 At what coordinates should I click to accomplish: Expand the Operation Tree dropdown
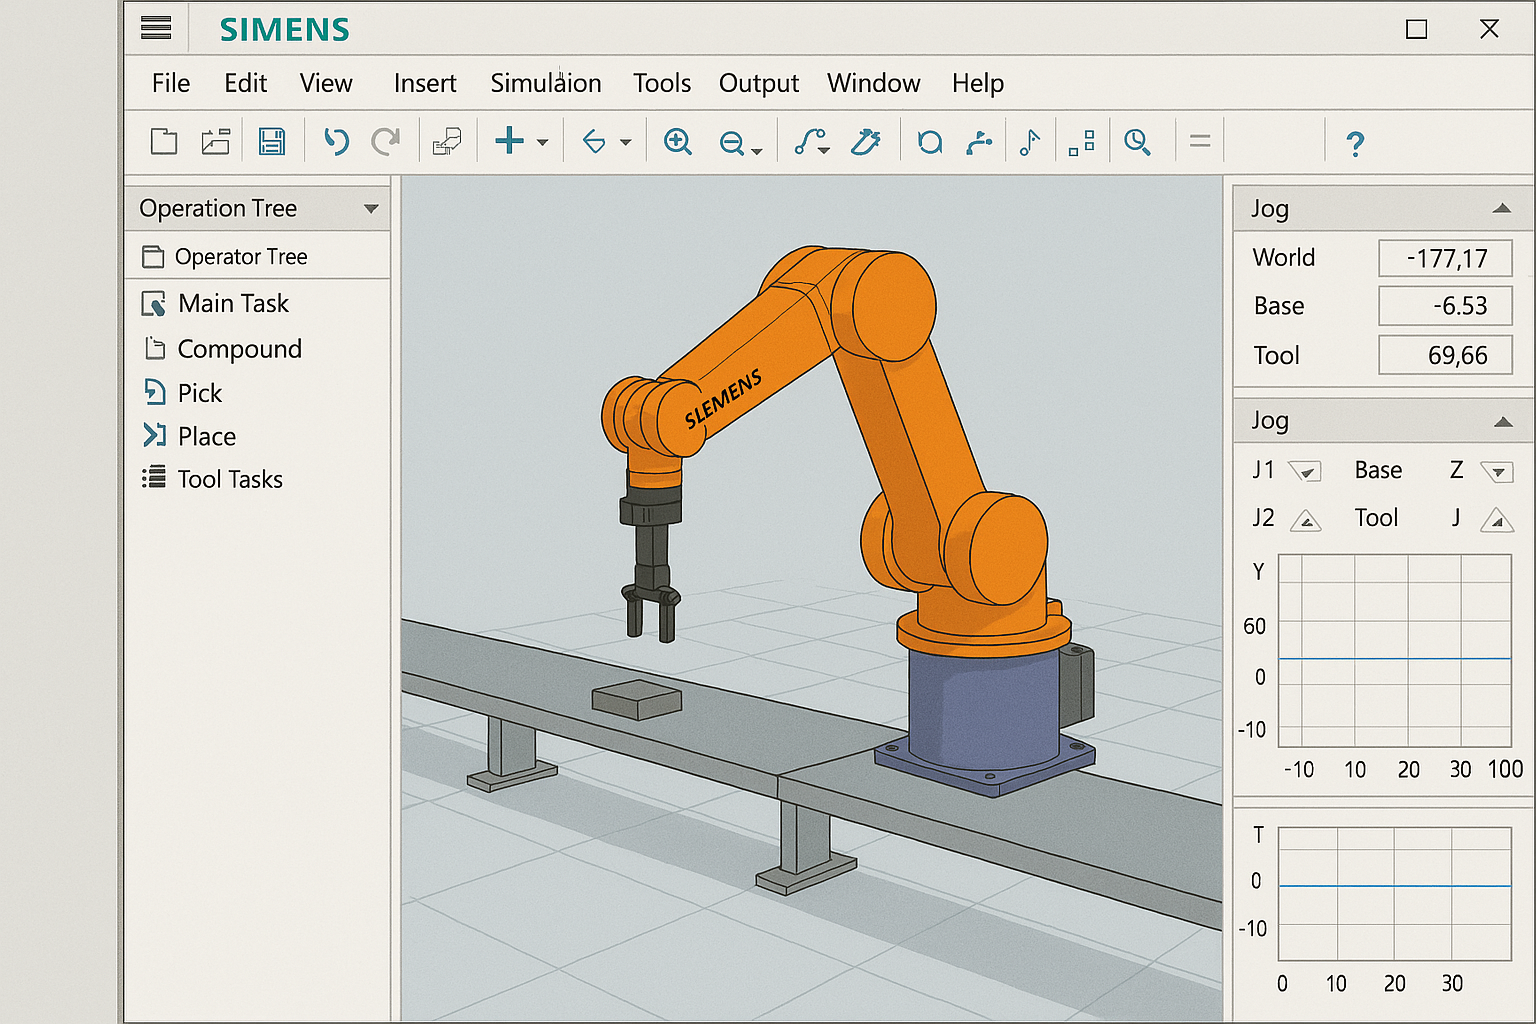pos(371,209)
